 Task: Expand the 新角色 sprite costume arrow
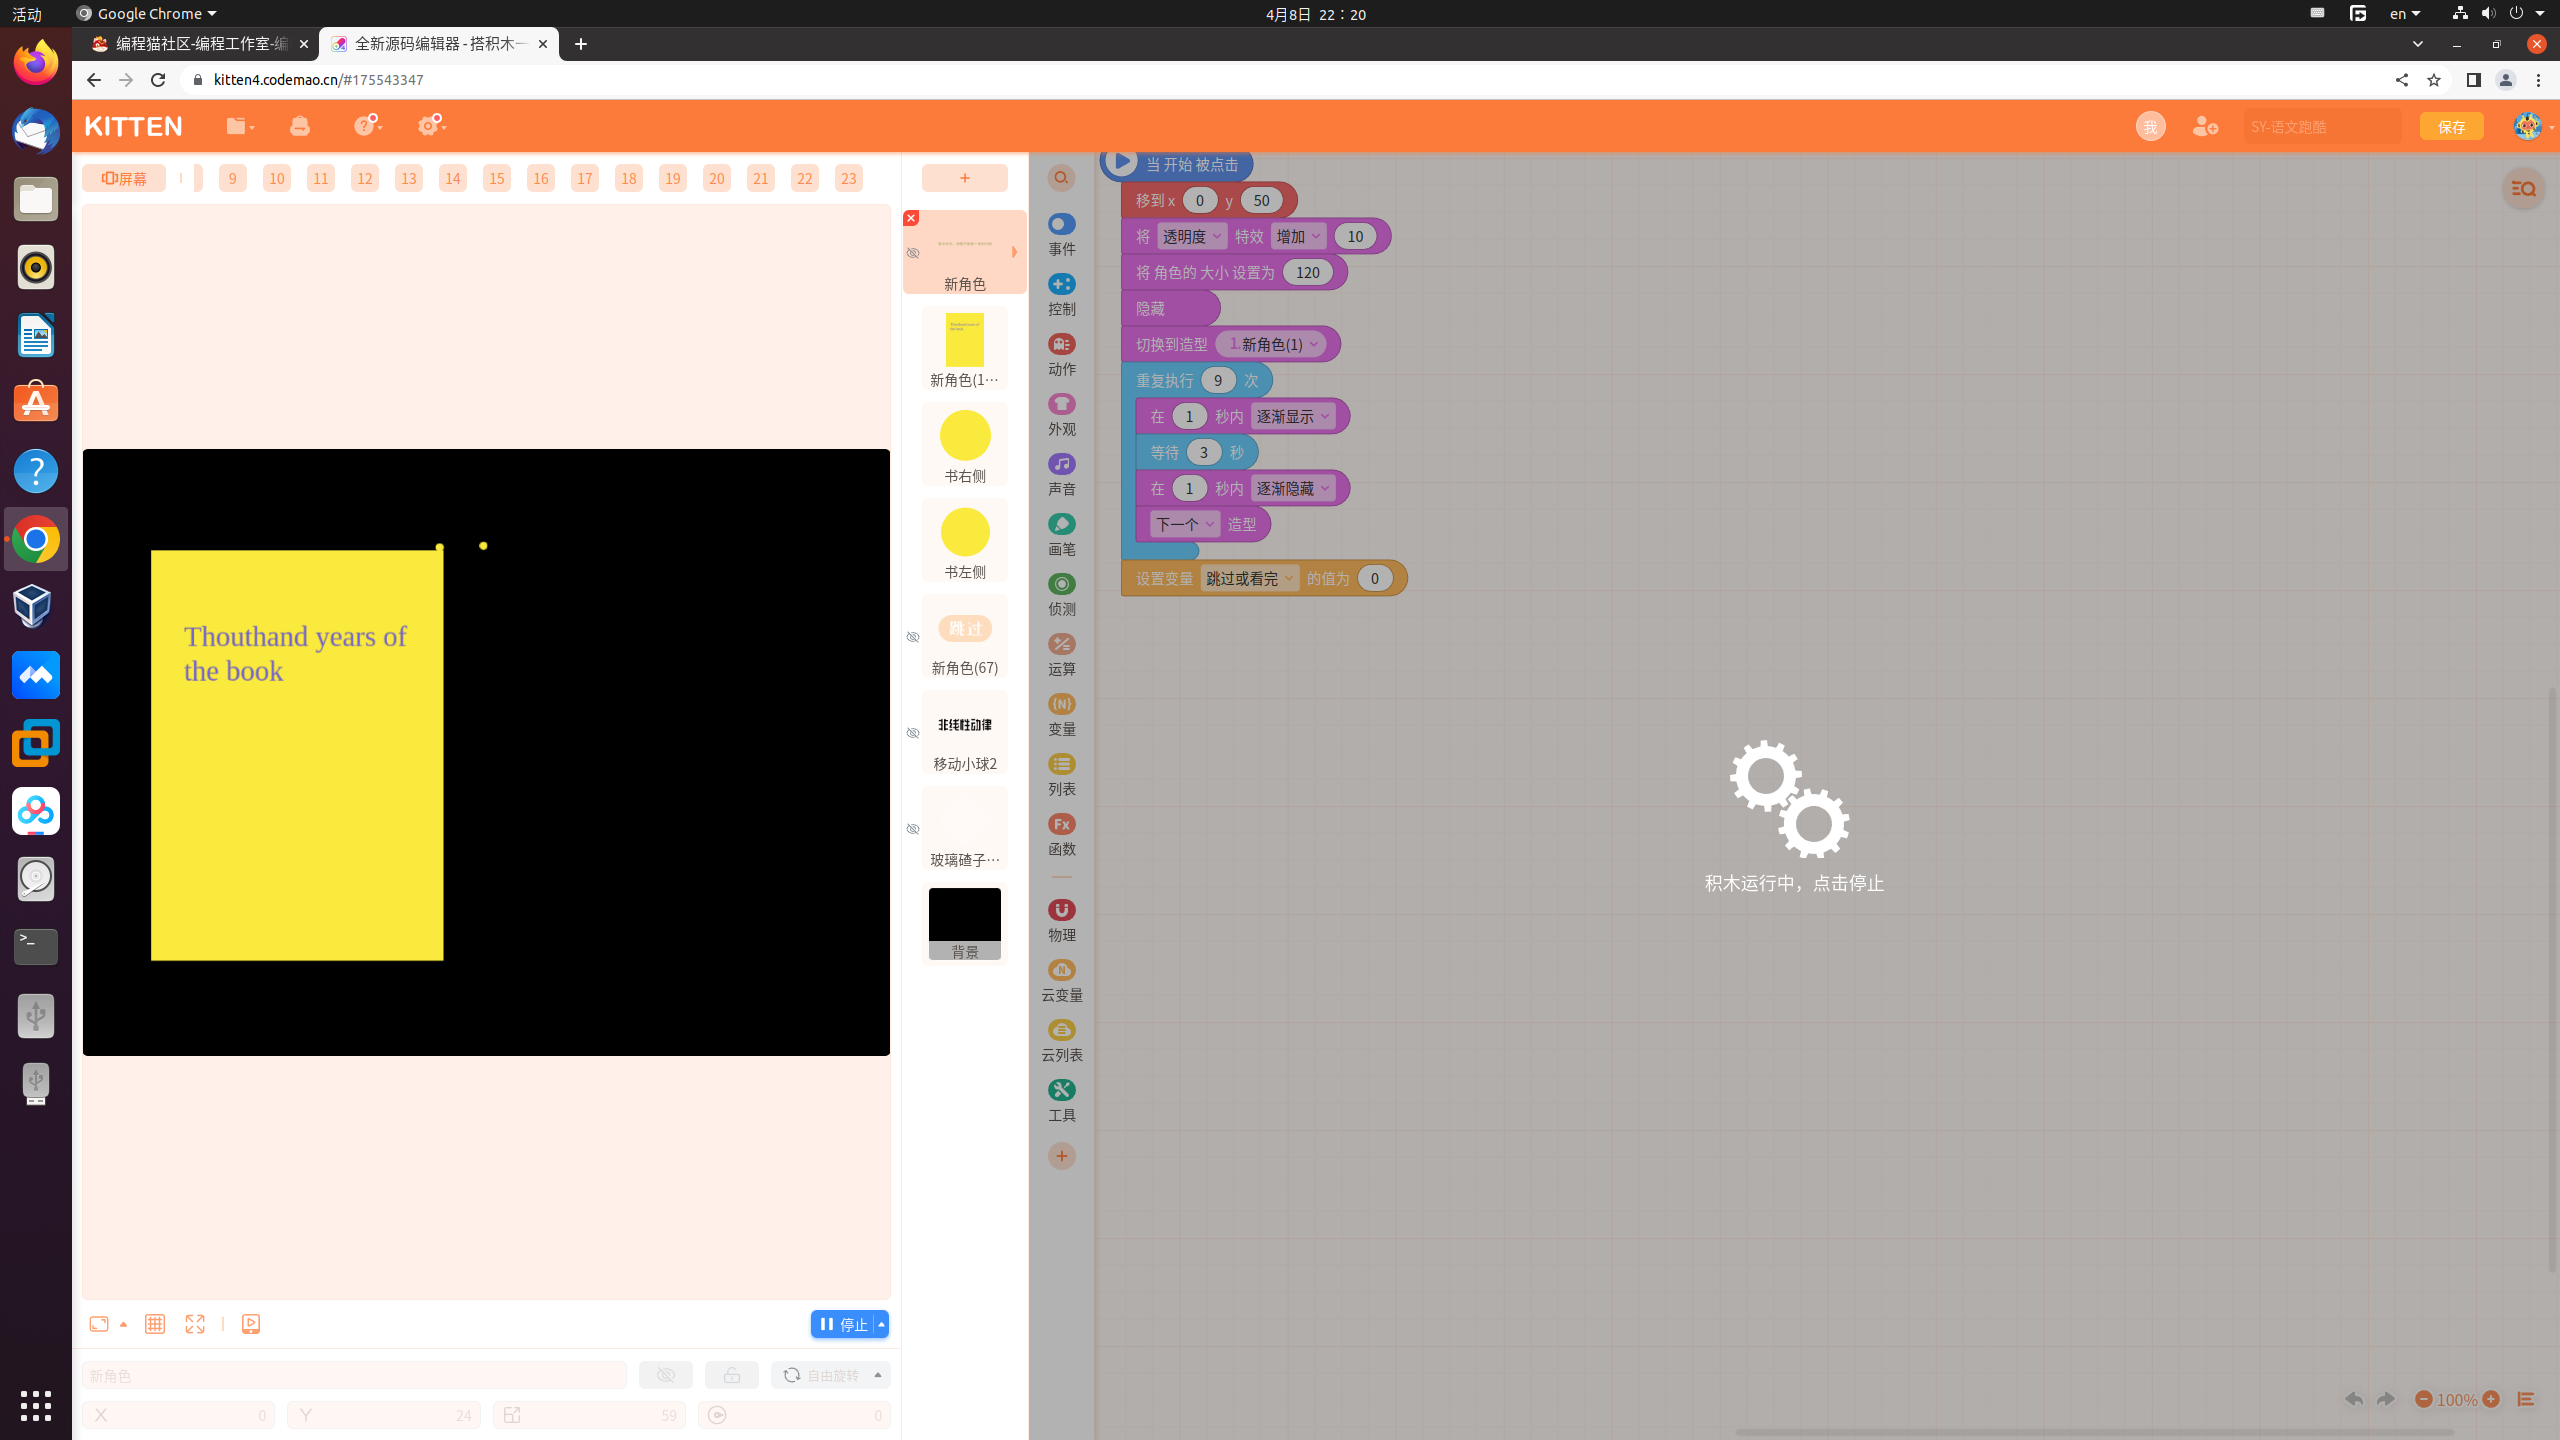1014,252
